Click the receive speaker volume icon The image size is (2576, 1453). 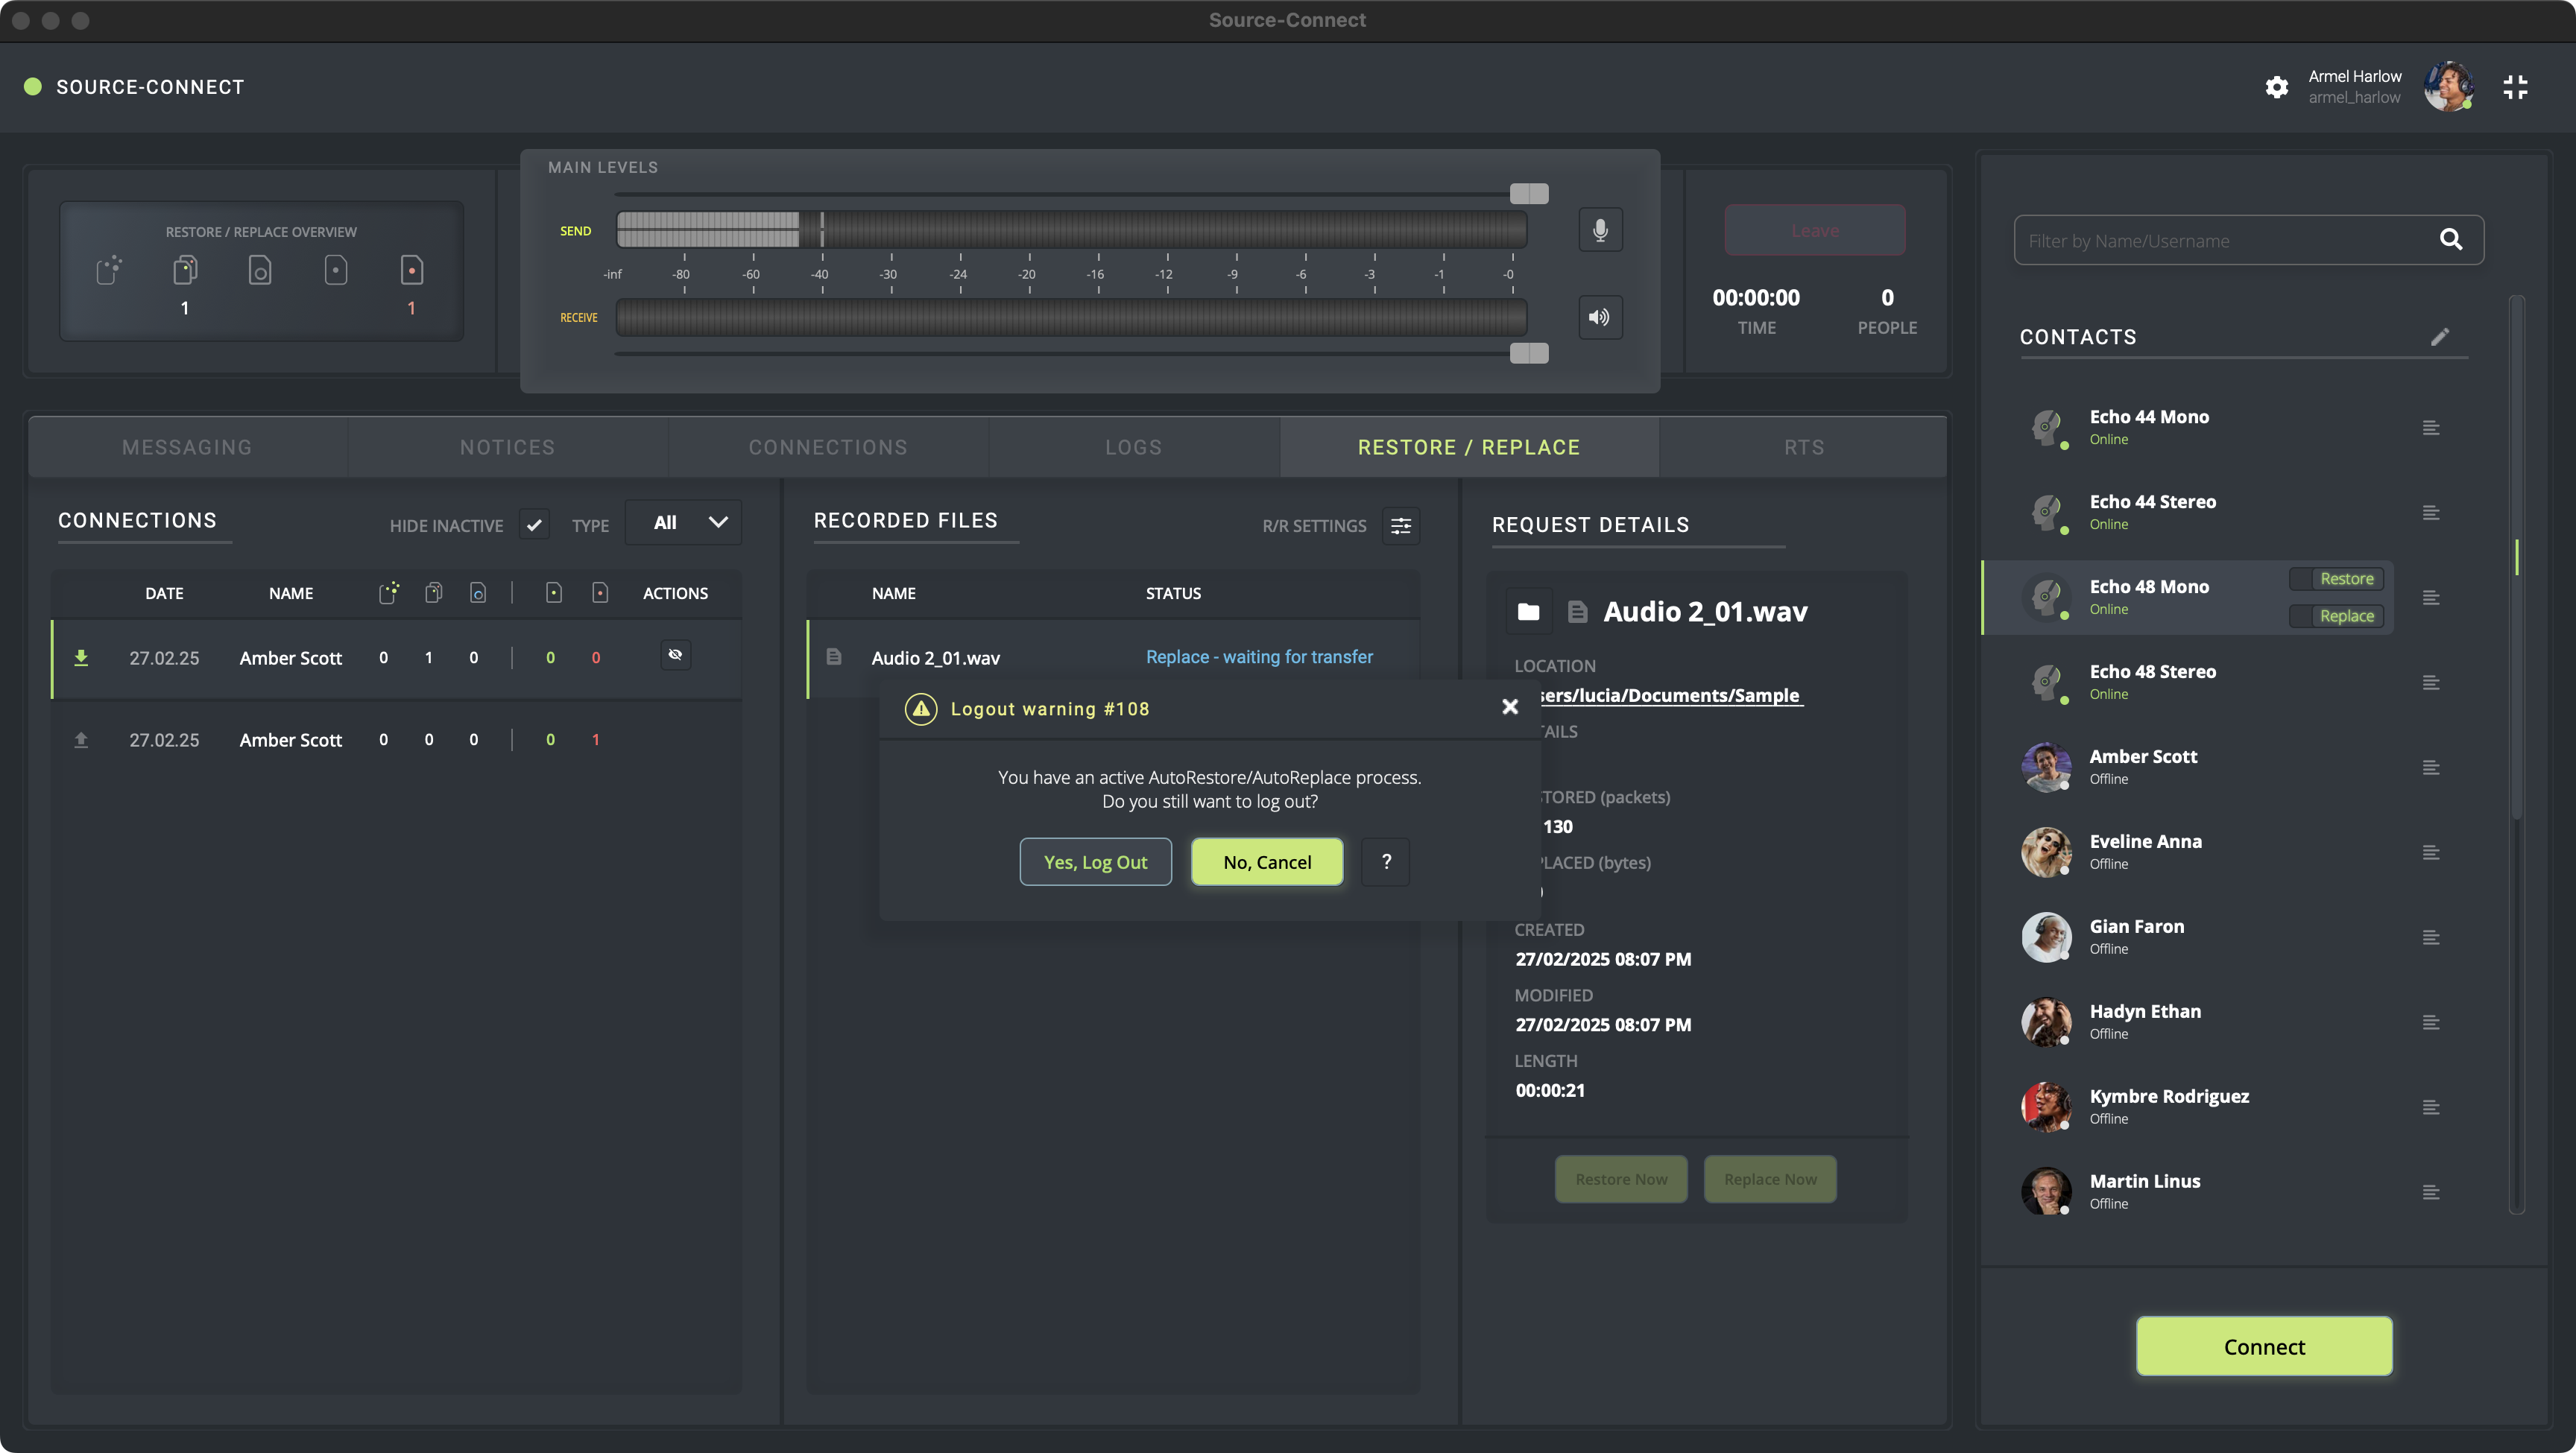point(1600,317)
